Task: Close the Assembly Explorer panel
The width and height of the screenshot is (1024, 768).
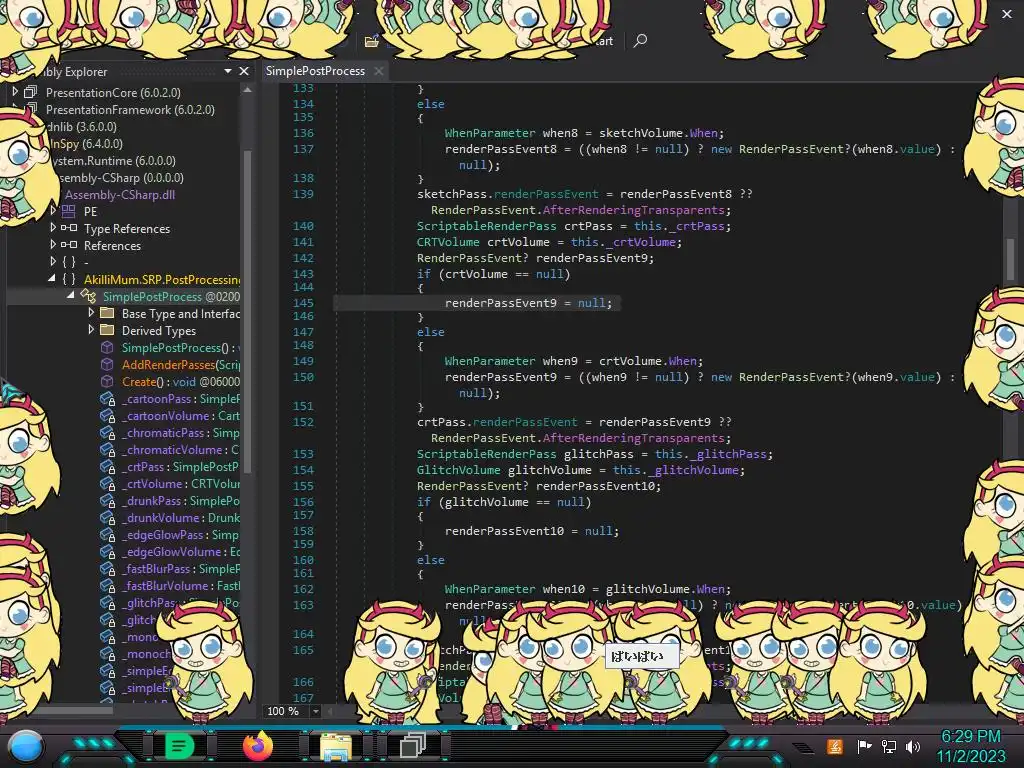Action: pyautogui.click(x=244, y=71)
